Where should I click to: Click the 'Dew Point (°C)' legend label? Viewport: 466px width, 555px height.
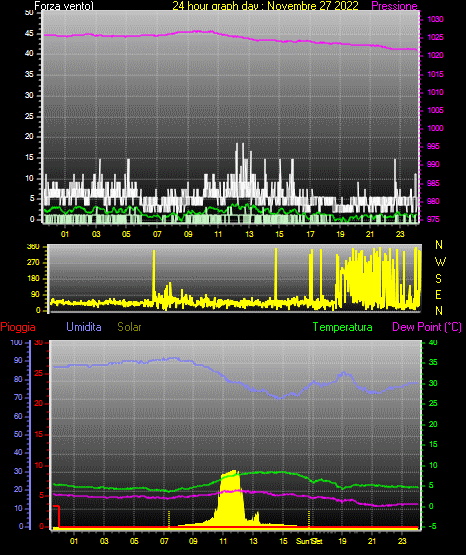click(427, 327)
